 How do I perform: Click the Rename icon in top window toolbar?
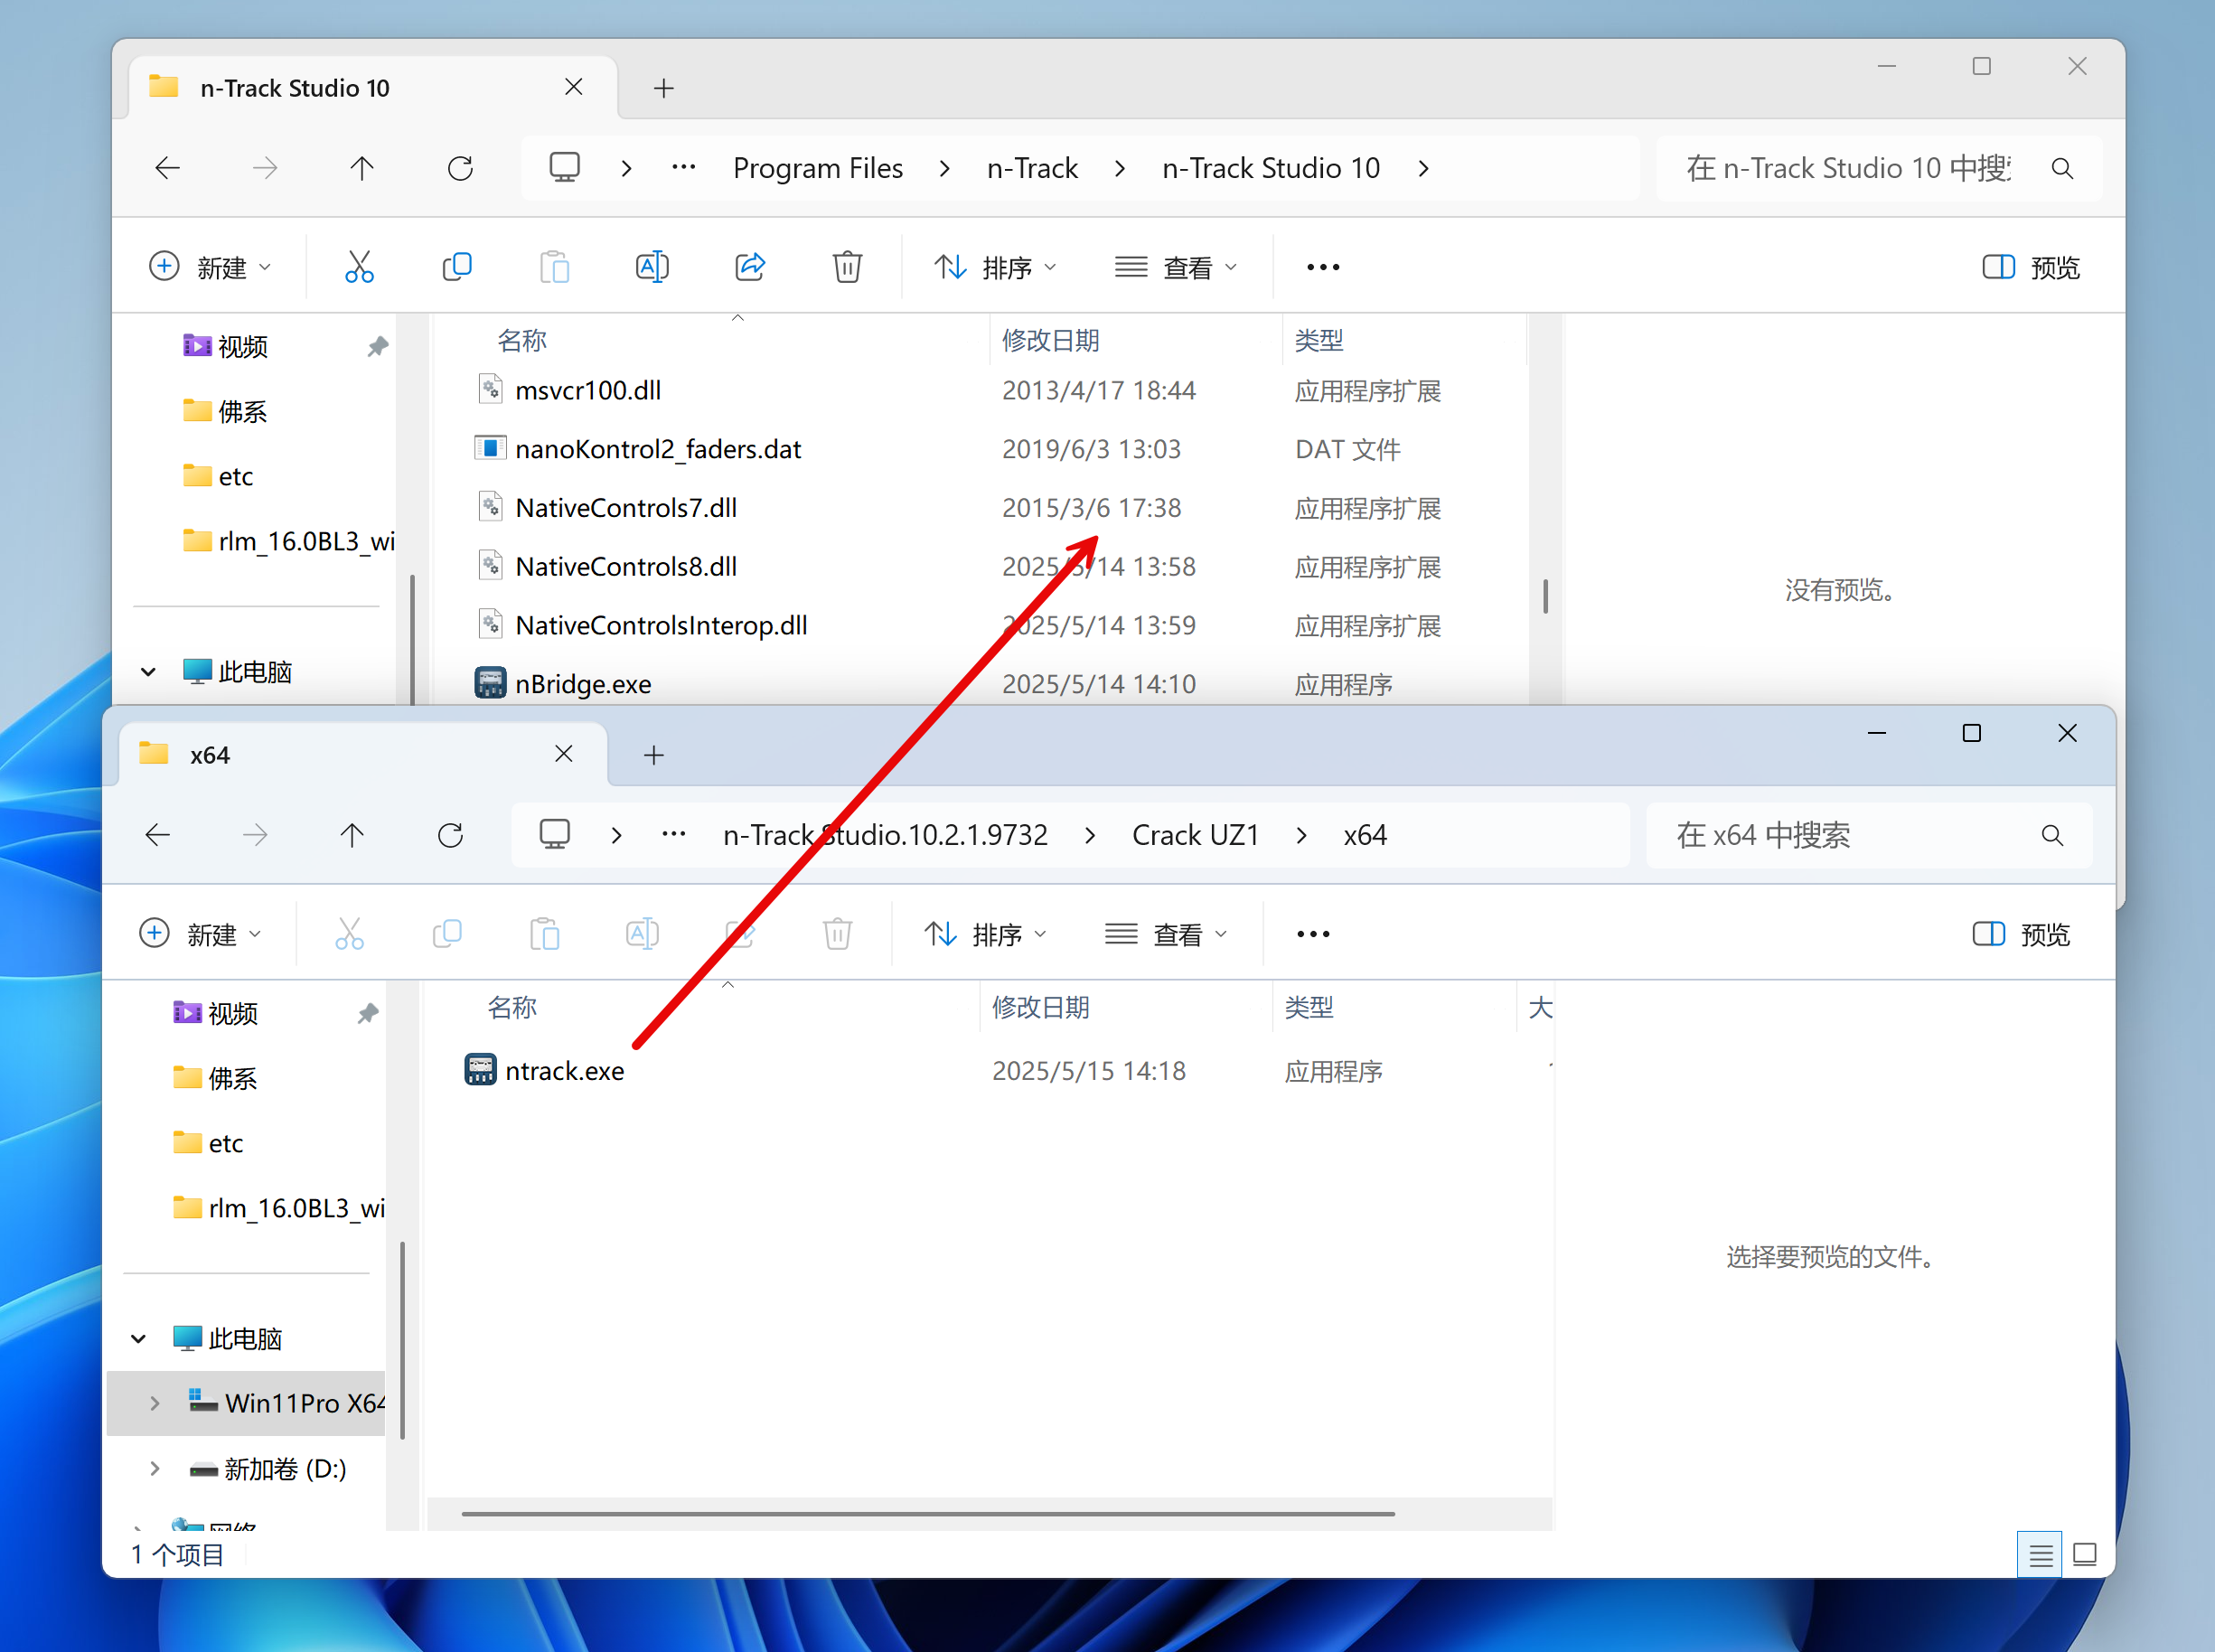pyautogui.click(x=652, y=267)
